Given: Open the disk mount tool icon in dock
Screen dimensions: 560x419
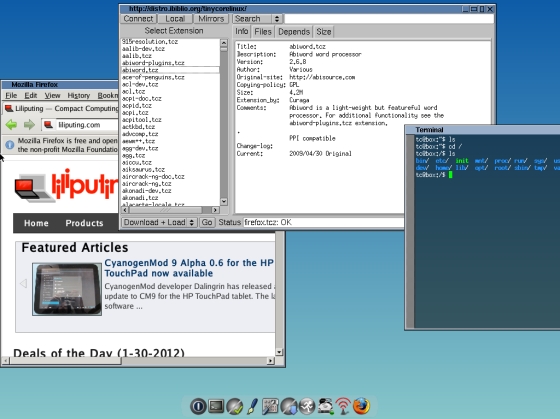Looking at the screenshot, I should [x=325, y=406].
